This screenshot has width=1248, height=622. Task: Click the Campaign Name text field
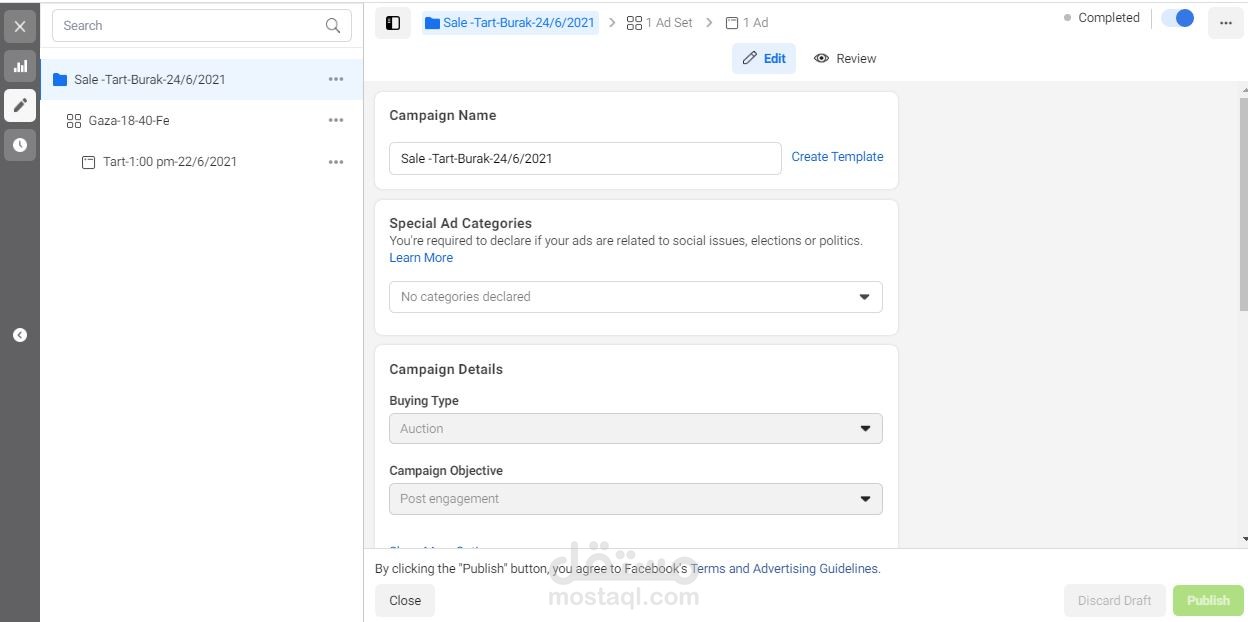(585, 158)
